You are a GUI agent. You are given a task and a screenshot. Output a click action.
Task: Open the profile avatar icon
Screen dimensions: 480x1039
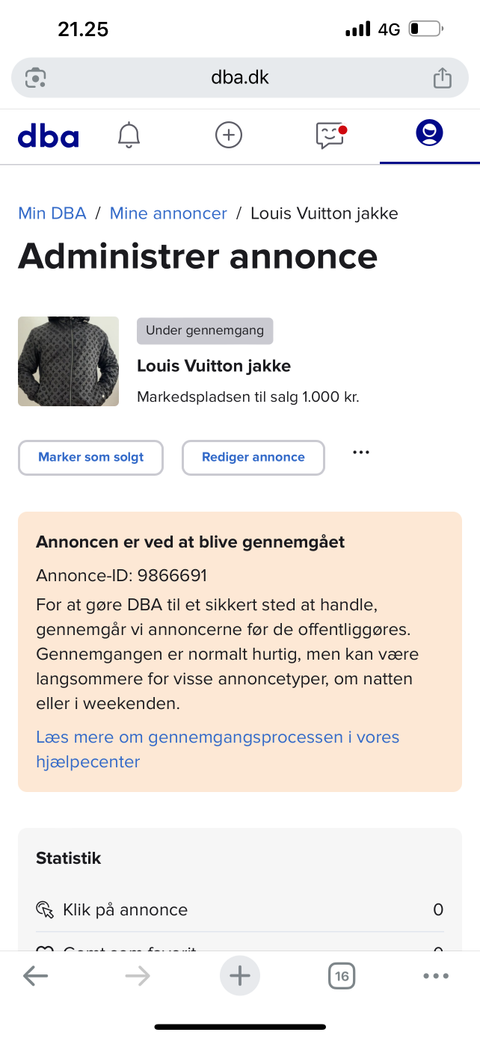tap(429, 133)
